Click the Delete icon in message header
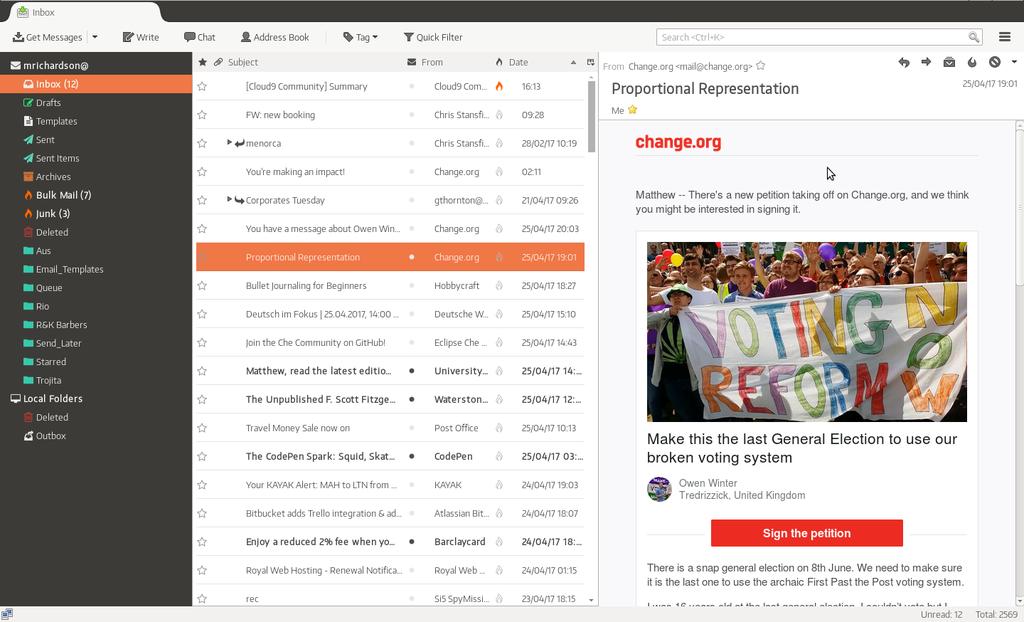The image size is (1024, 622). tap(995, 62)
